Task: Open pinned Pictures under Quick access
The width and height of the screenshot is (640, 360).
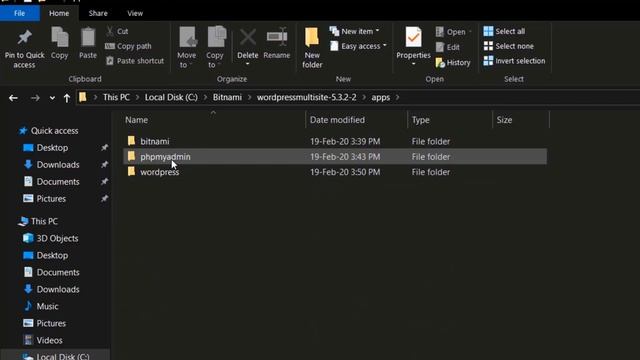Action: (51, 199)
